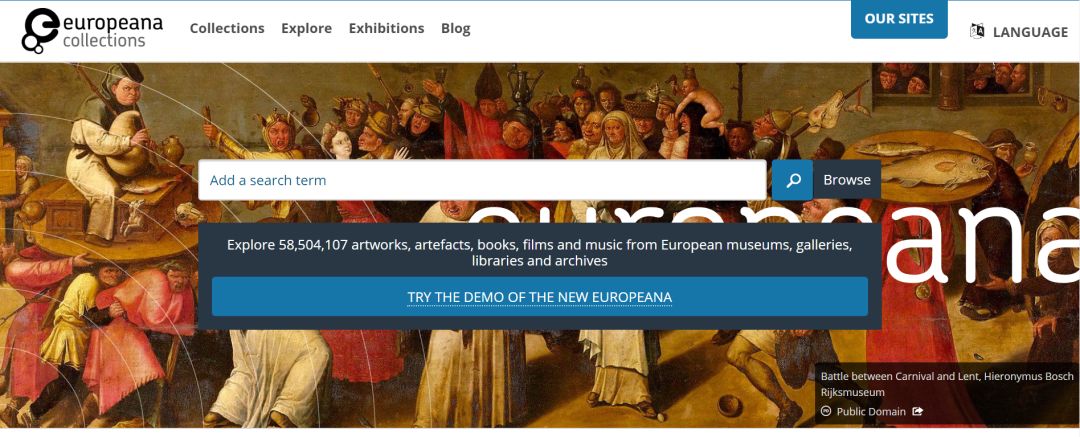The image size is (1080, 437).
Task: Go to Exhibitions in the top navigation
Action: (x=386, y=28)
